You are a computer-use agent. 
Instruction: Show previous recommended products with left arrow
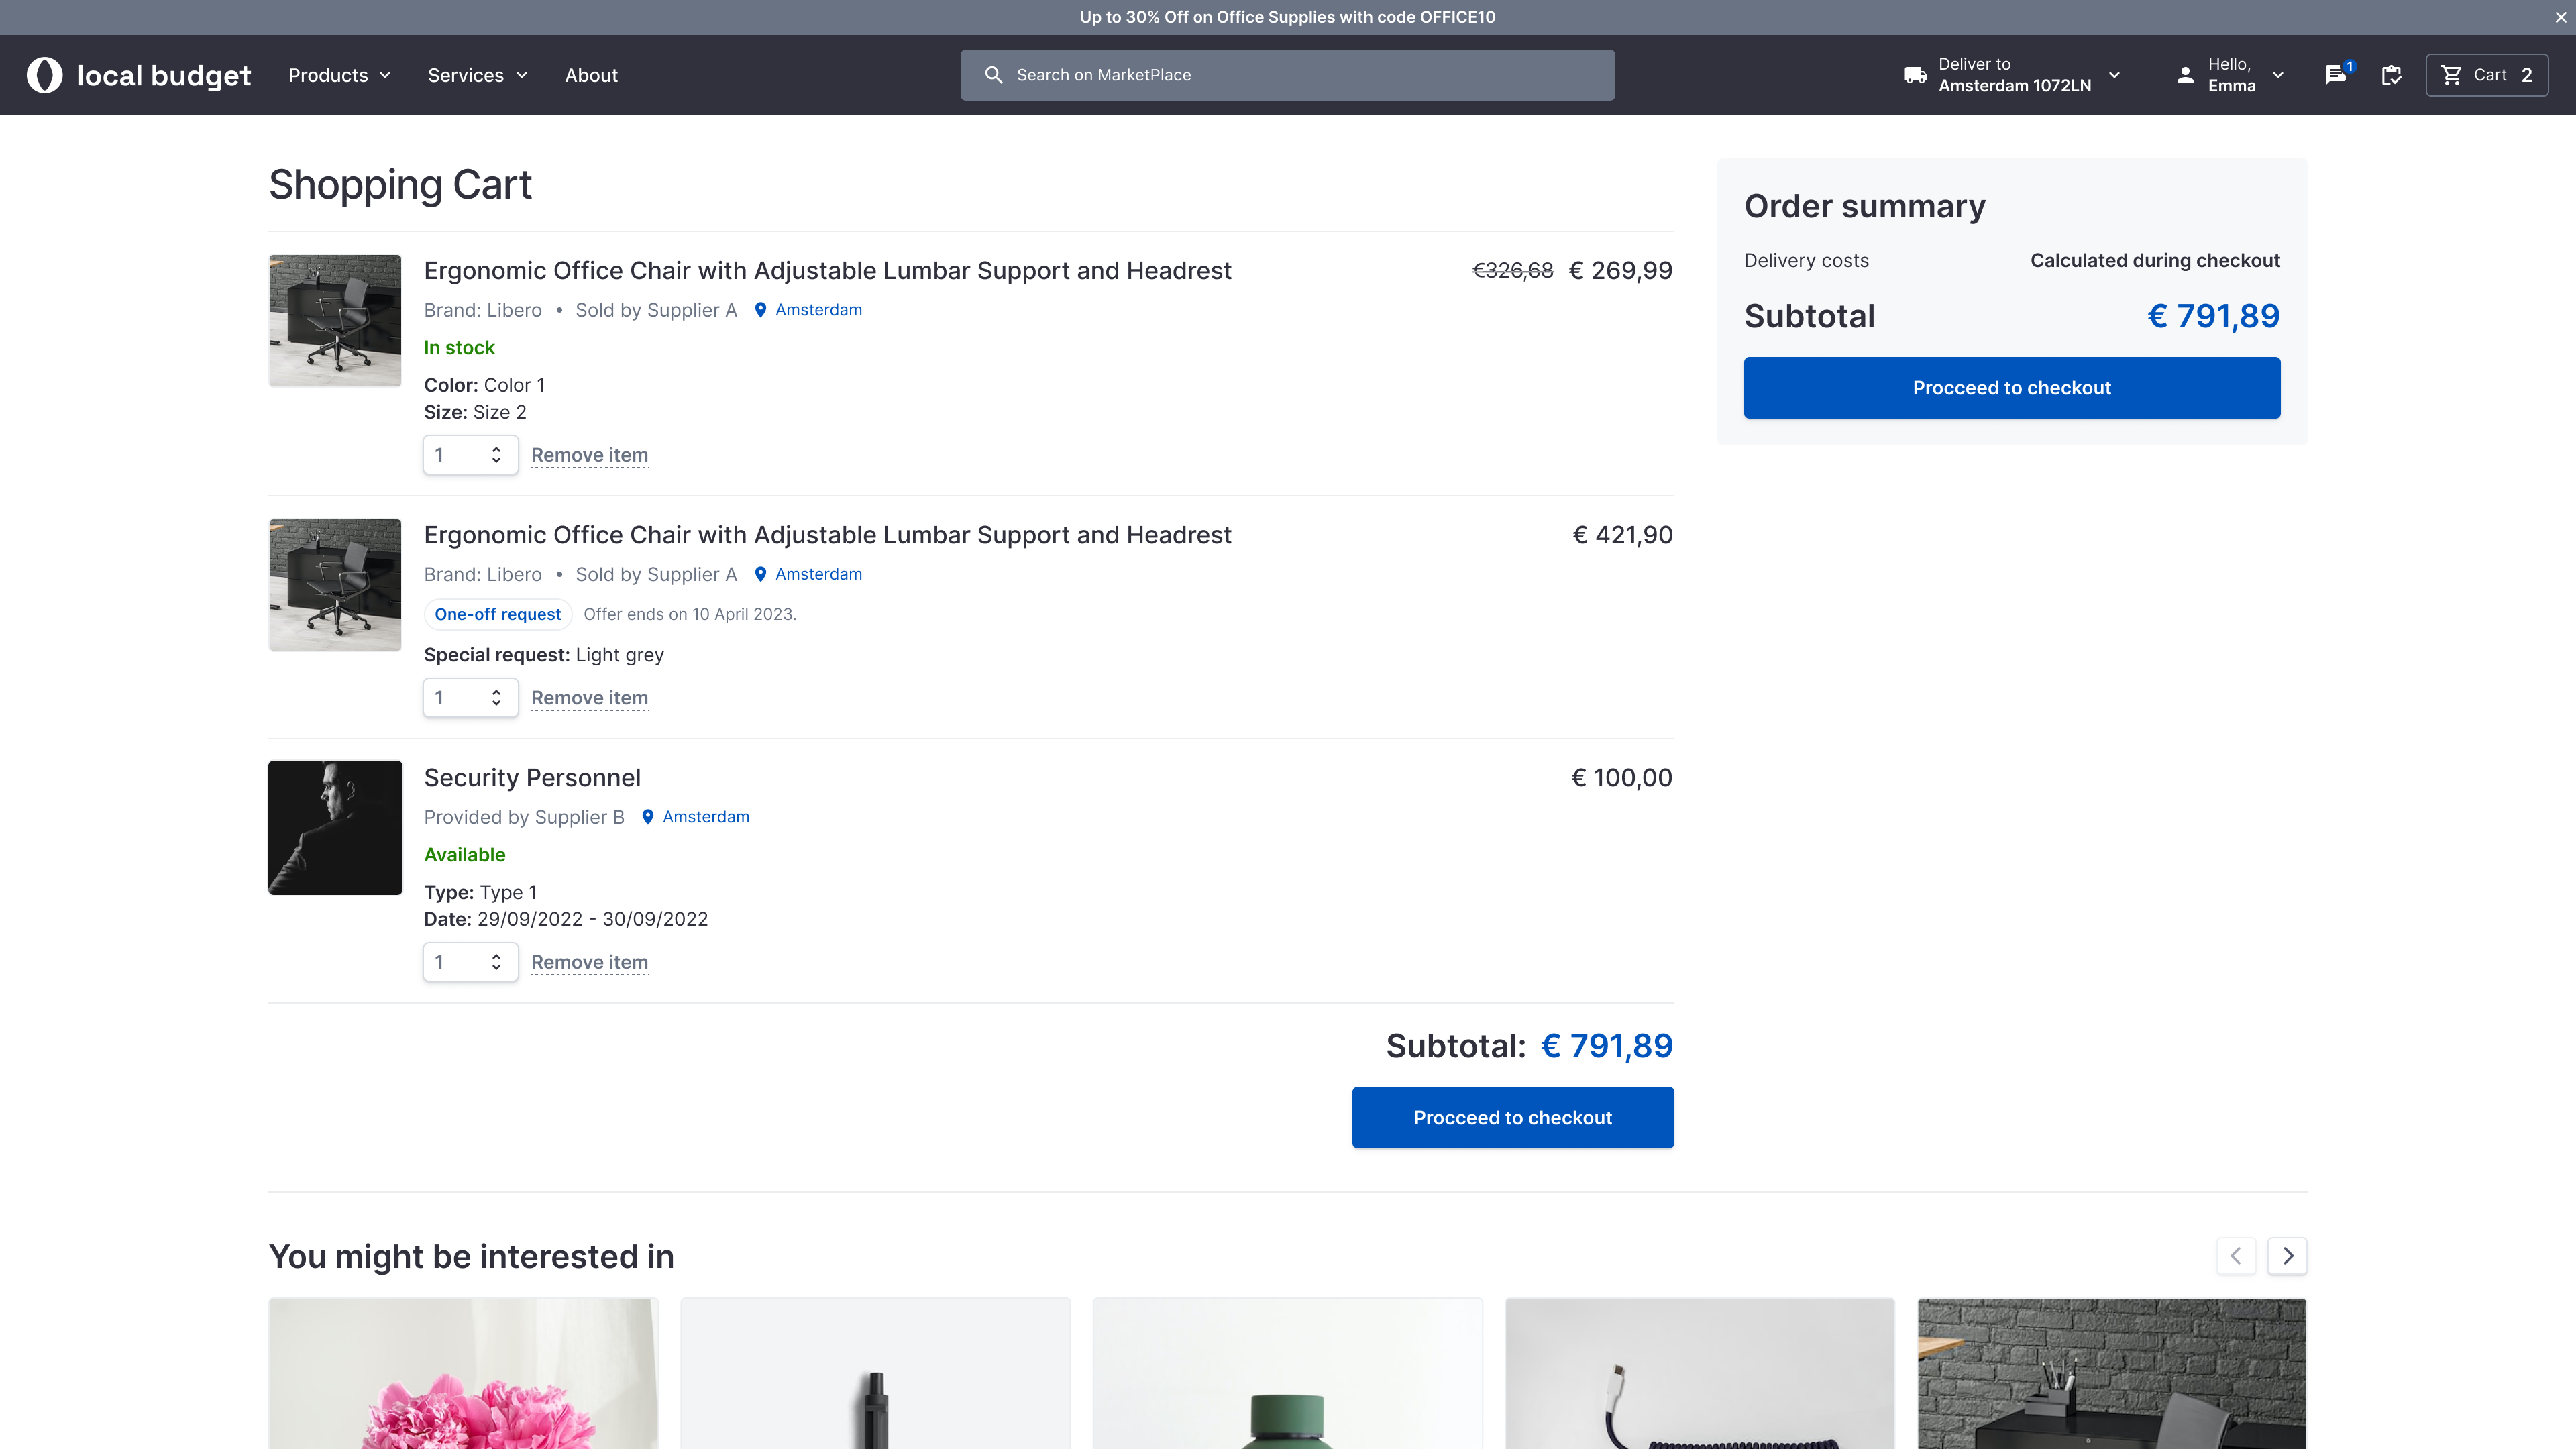coord(2236,1256)
